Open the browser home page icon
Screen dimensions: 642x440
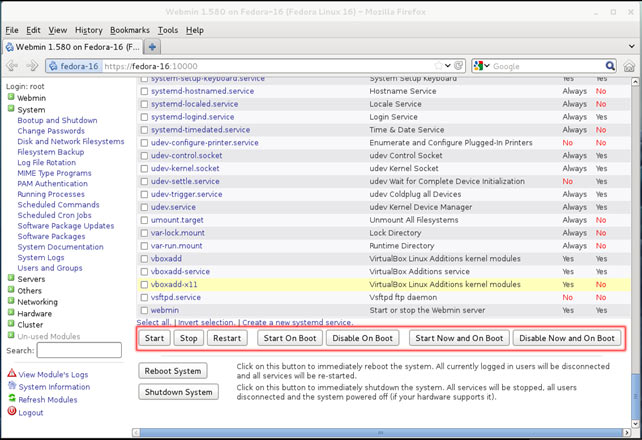(x=629, y=66)
